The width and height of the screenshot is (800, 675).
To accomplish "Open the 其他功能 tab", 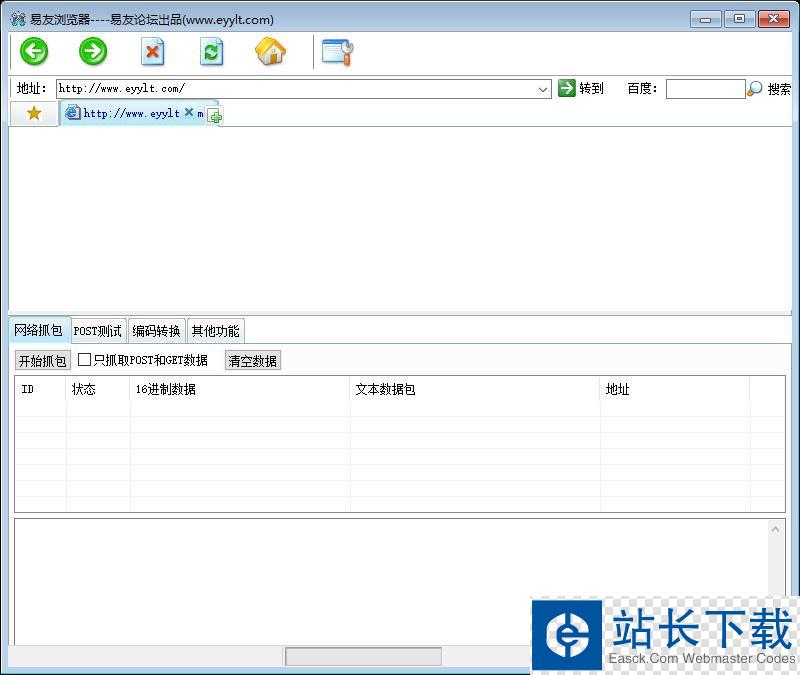I will pos(216,331).
